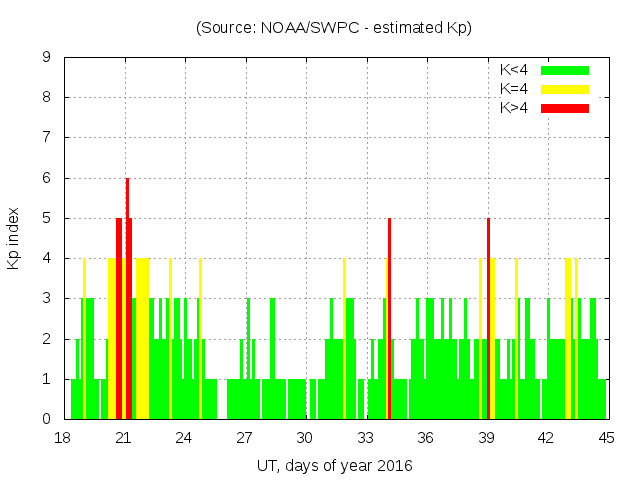The image size is (640, 480).
Task: Click the red Kp 5 bar near day 34
Action: [x=389, y=320]
